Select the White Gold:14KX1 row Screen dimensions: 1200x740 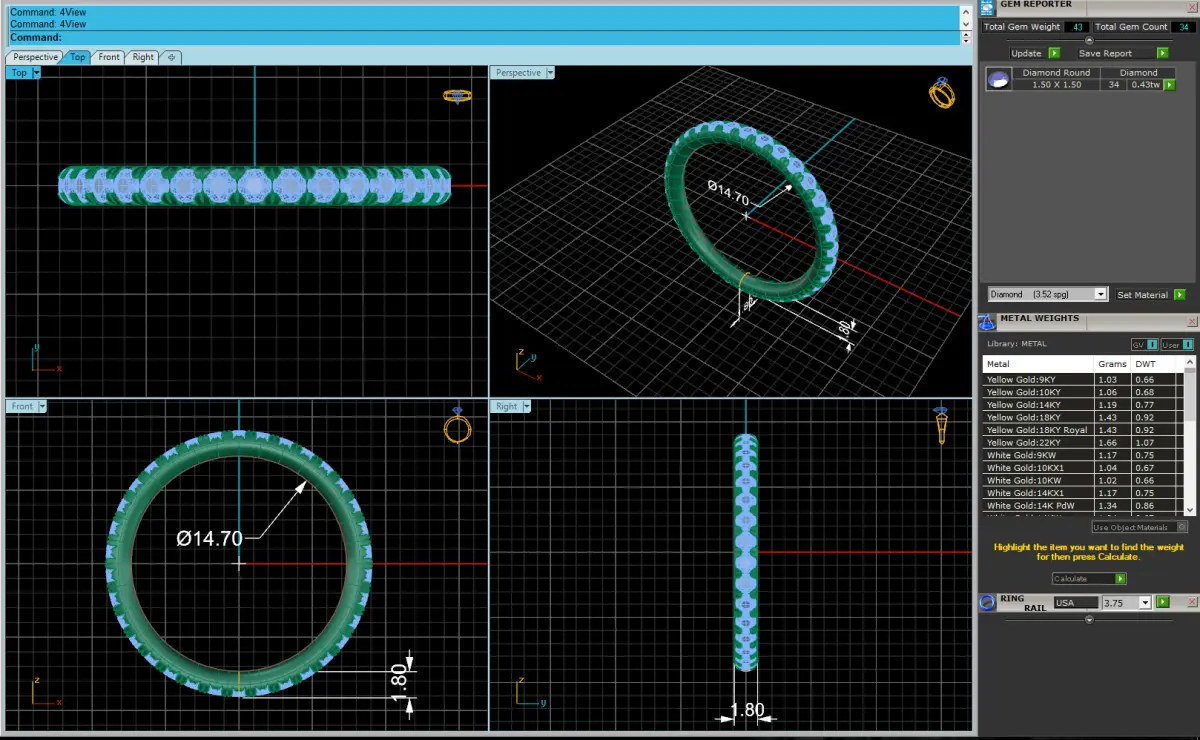click(x=1083, y=493)
